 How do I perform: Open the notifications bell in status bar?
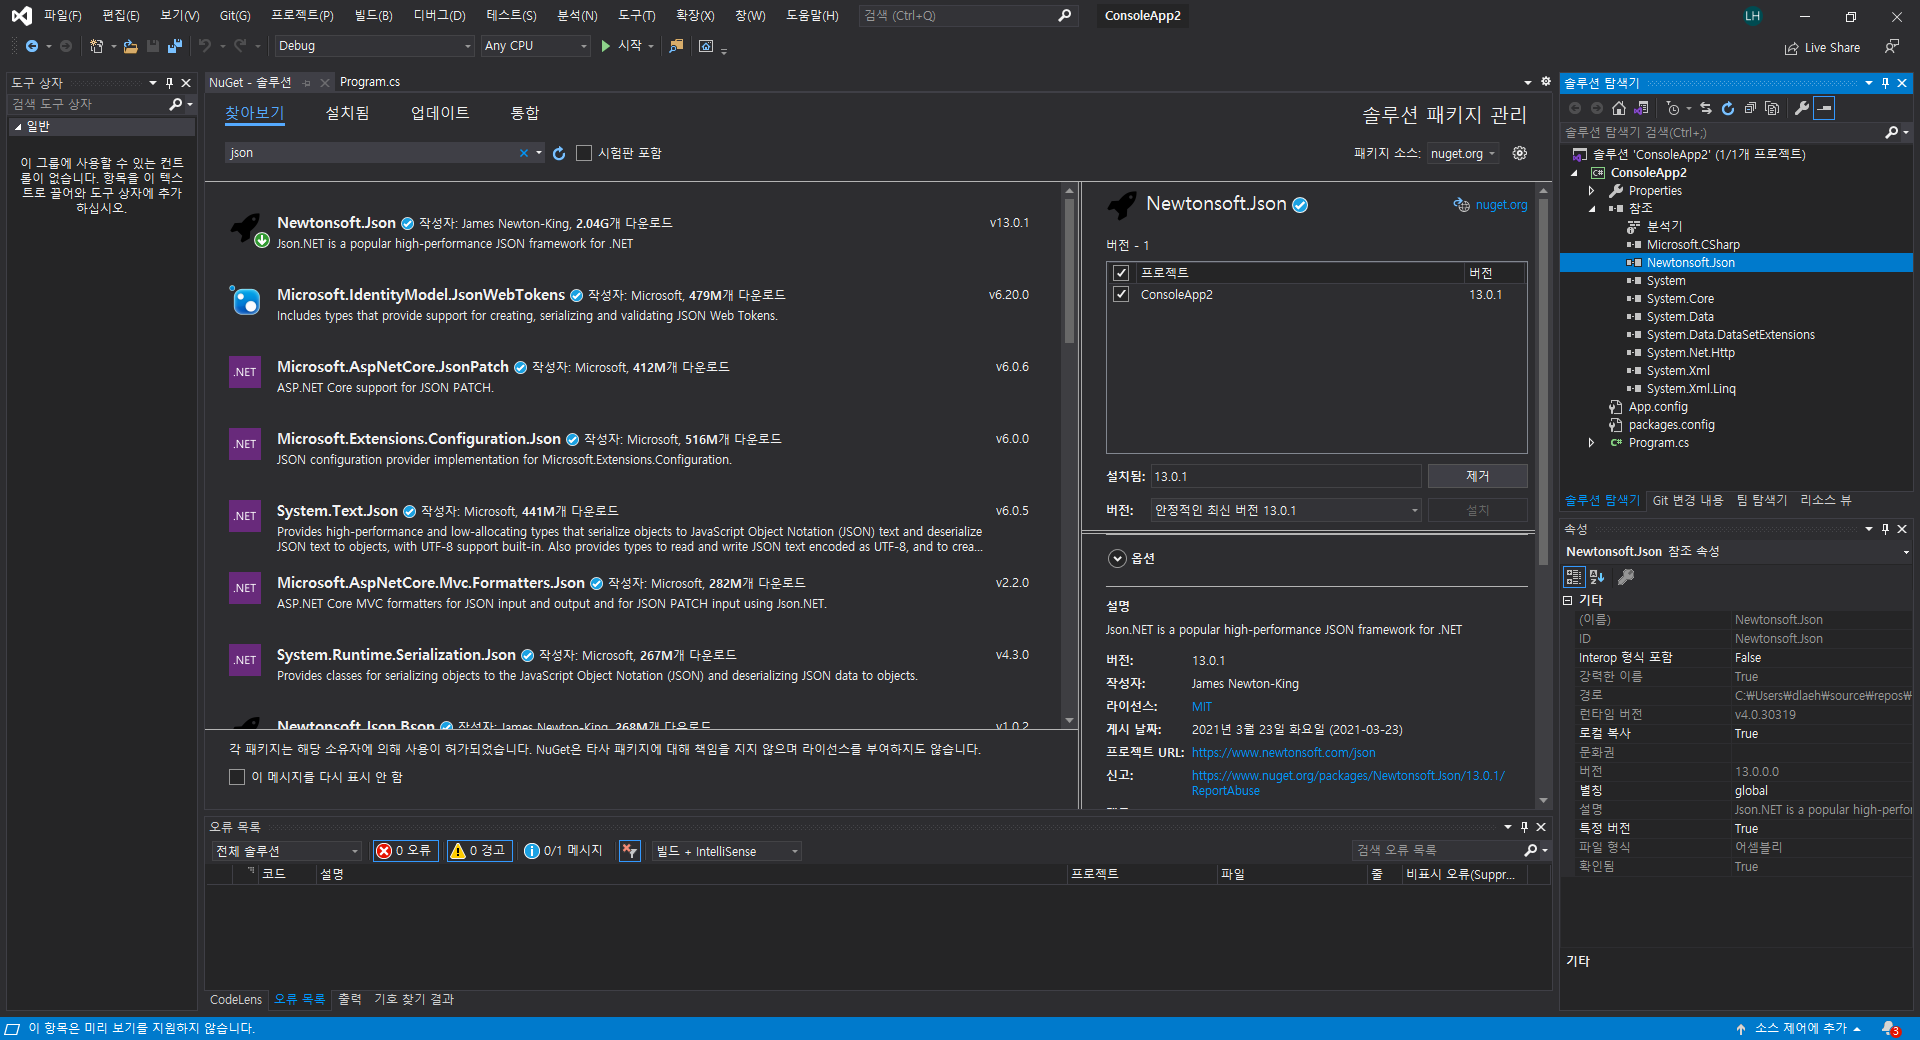(x=1890, y=1028)
